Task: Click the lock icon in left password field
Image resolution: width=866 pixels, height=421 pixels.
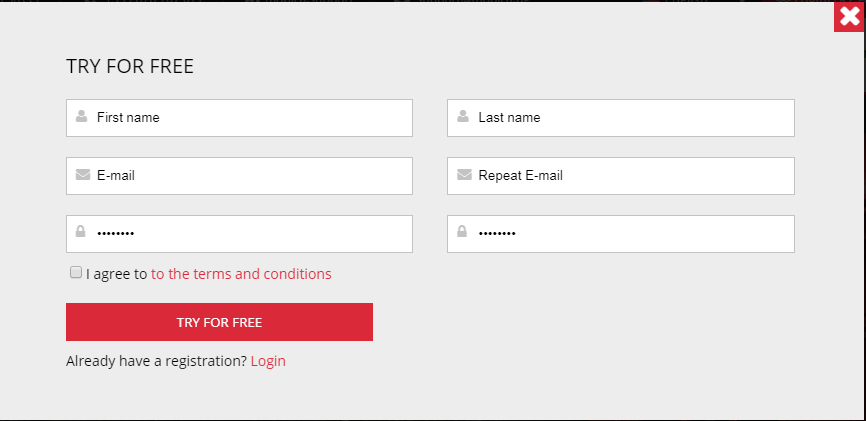Action: click(82, 233)
